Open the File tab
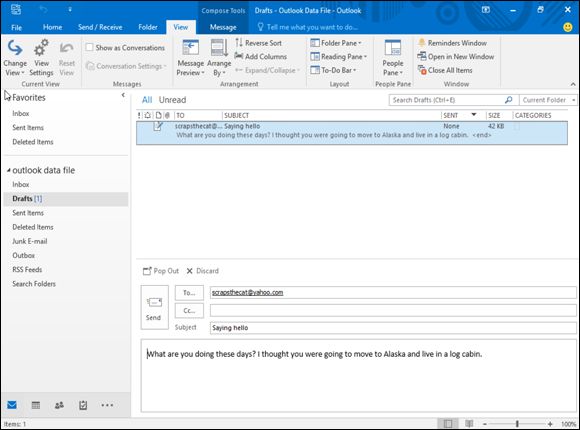 tap(16, 27)
